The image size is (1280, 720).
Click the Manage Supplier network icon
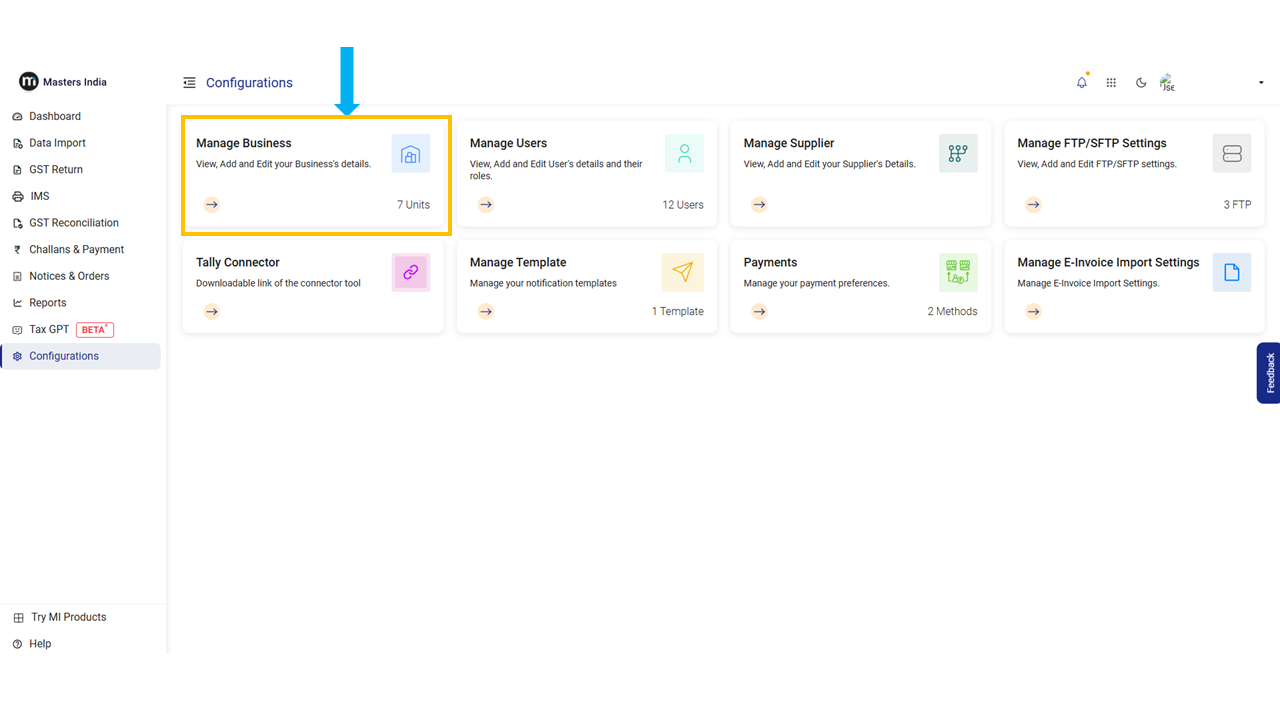tap(958, 154)
